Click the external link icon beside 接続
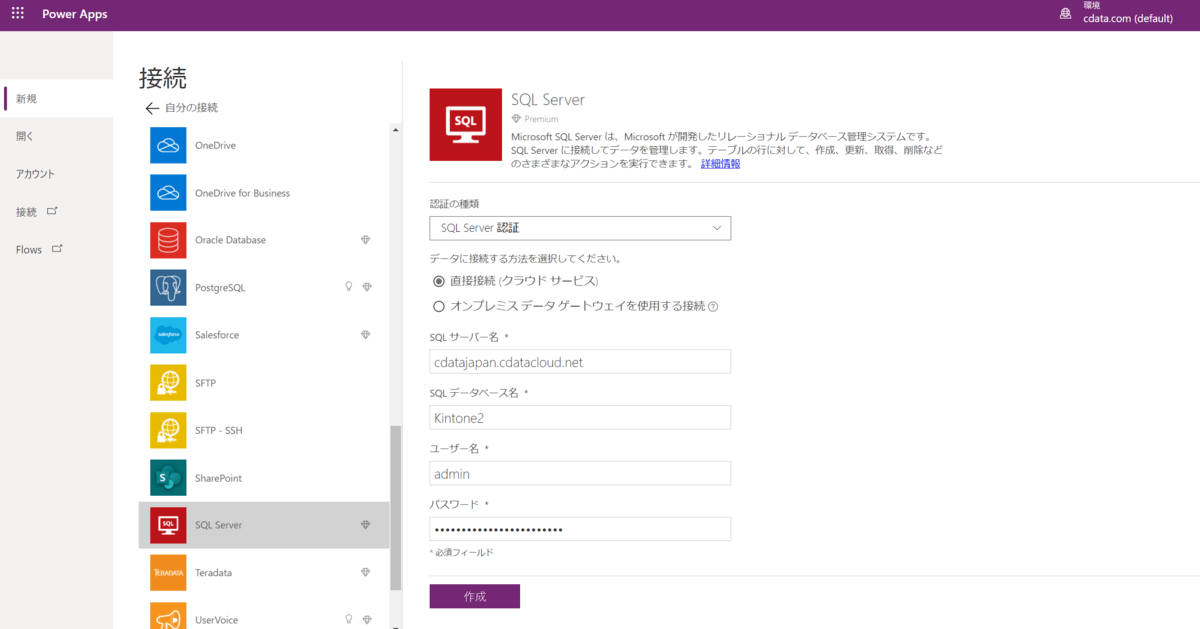 (x=52, y=211)
